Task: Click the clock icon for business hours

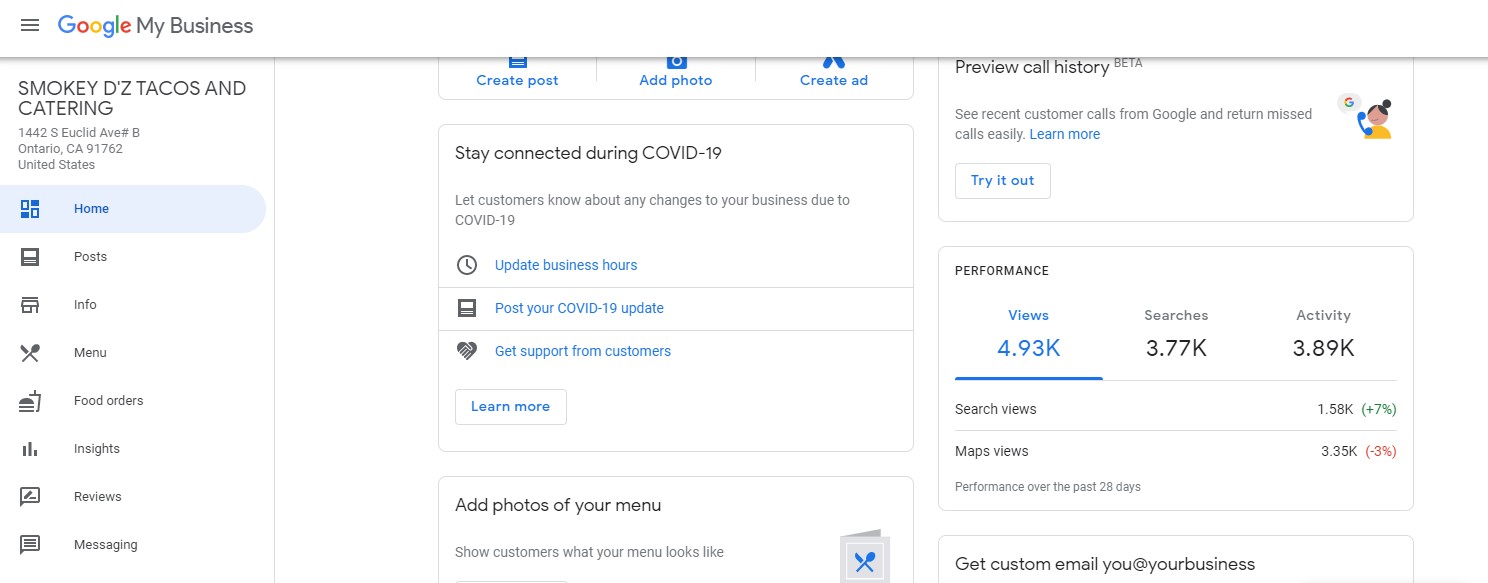Action: click(467, 265)
